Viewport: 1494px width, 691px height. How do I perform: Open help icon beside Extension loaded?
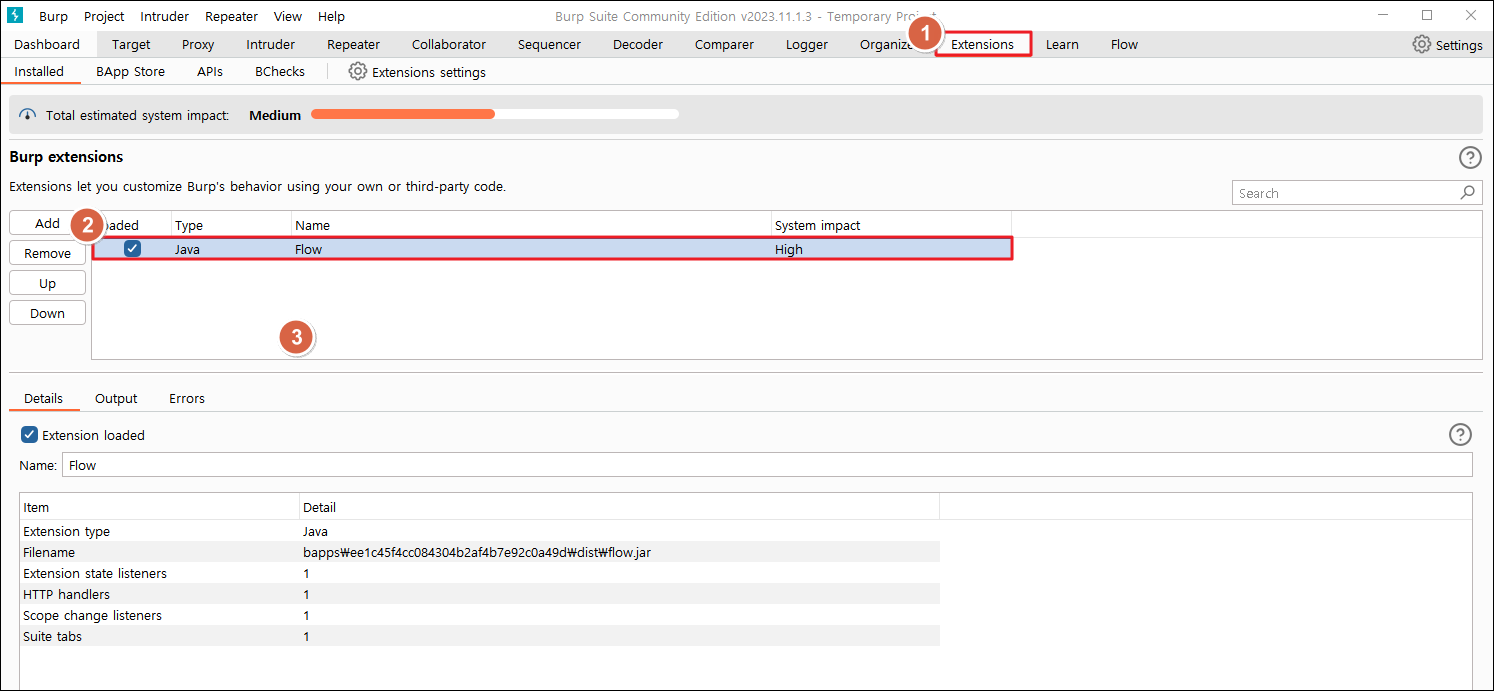(1460, 434)
